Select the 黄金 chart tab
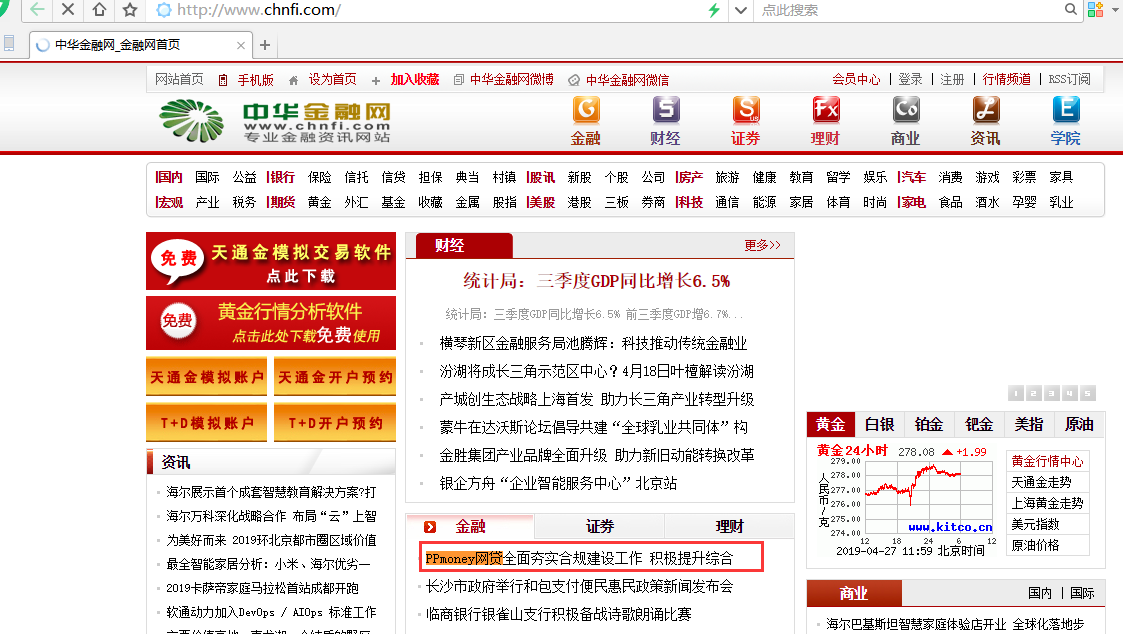Viewport: 1123px width, 634px height. pyautogui.click(x=830, y=425)
